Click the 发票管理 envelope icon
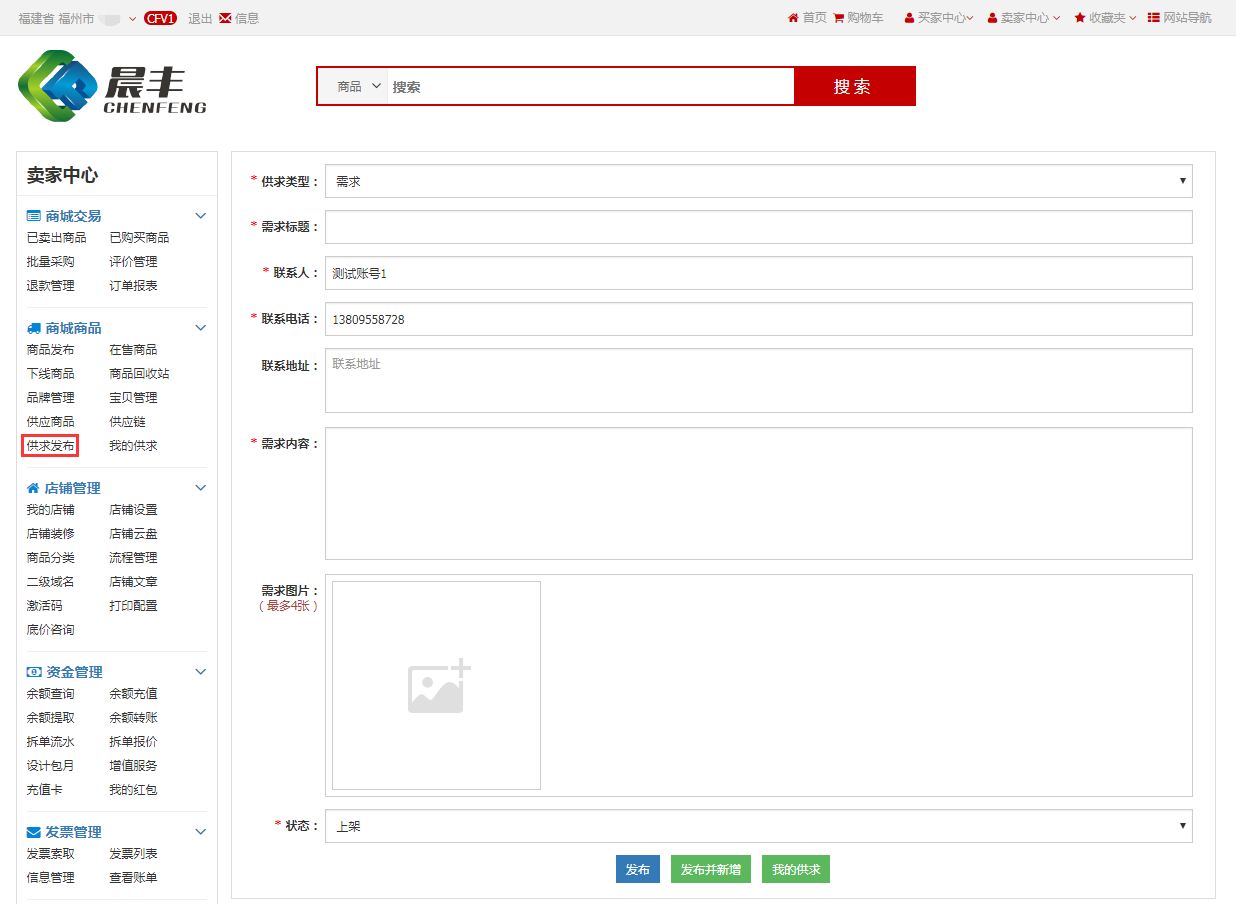 (34, 832)
